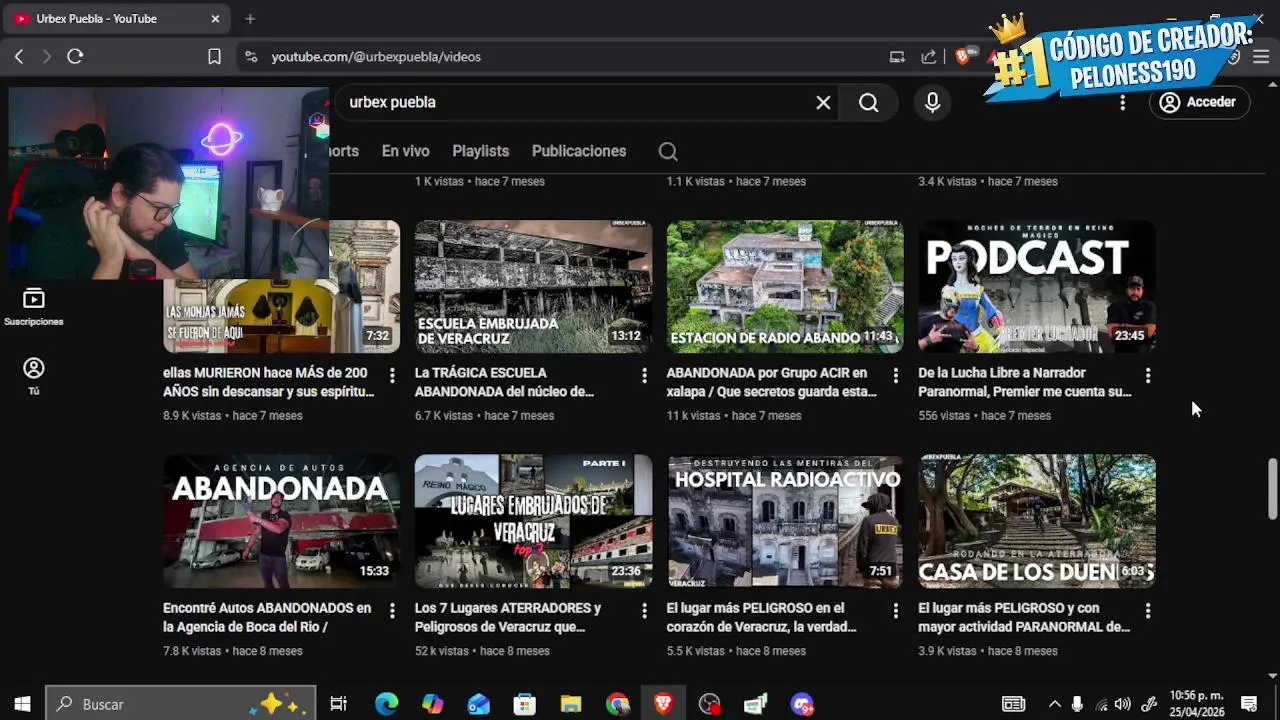This screenshot has height=720, width=1280.
Task: Play the Estación de Radio Abandonada thumbnail
Action: coord(785,287)
